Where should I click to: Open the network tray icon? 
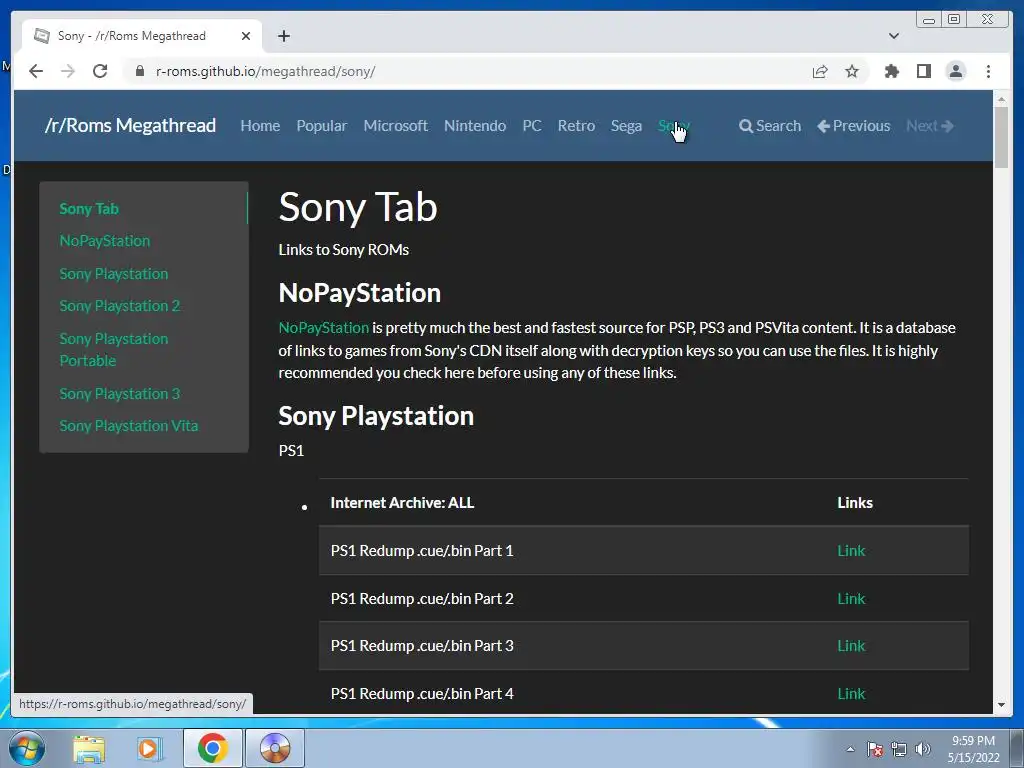point(899,749)
